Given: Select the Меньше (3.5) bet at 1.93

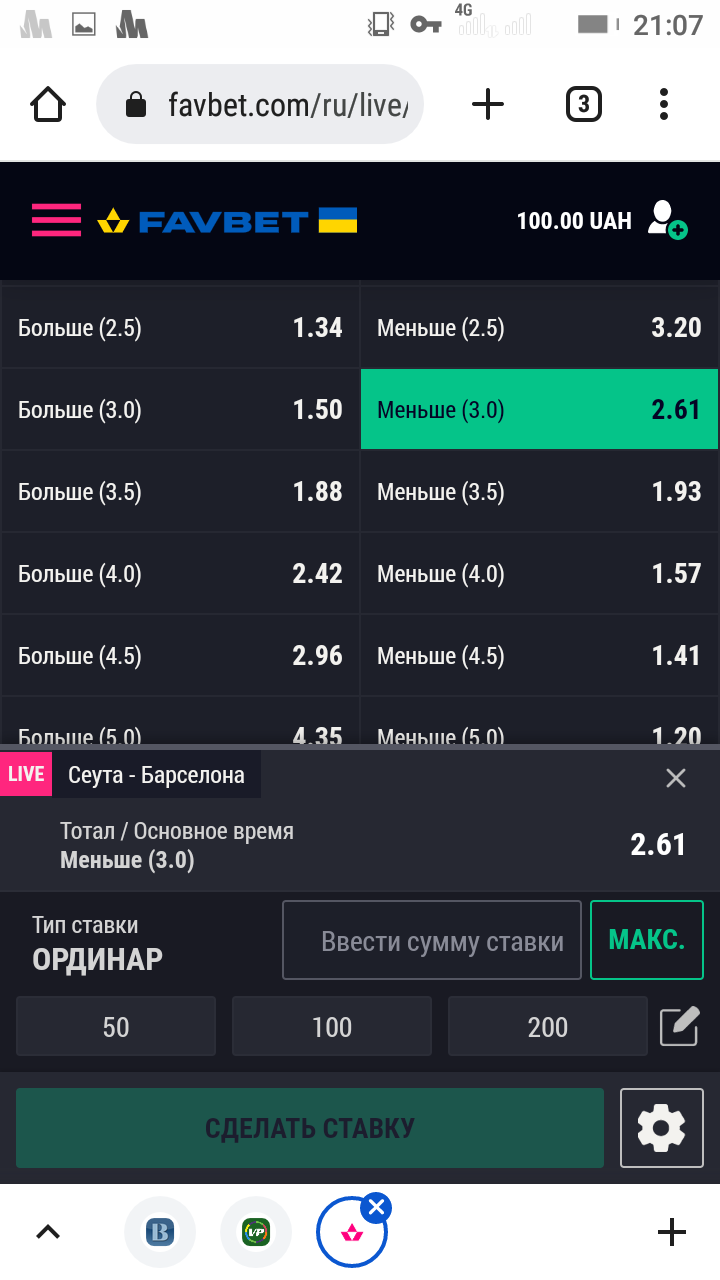Looking at the screenshot, I should (x=540, y=491).
